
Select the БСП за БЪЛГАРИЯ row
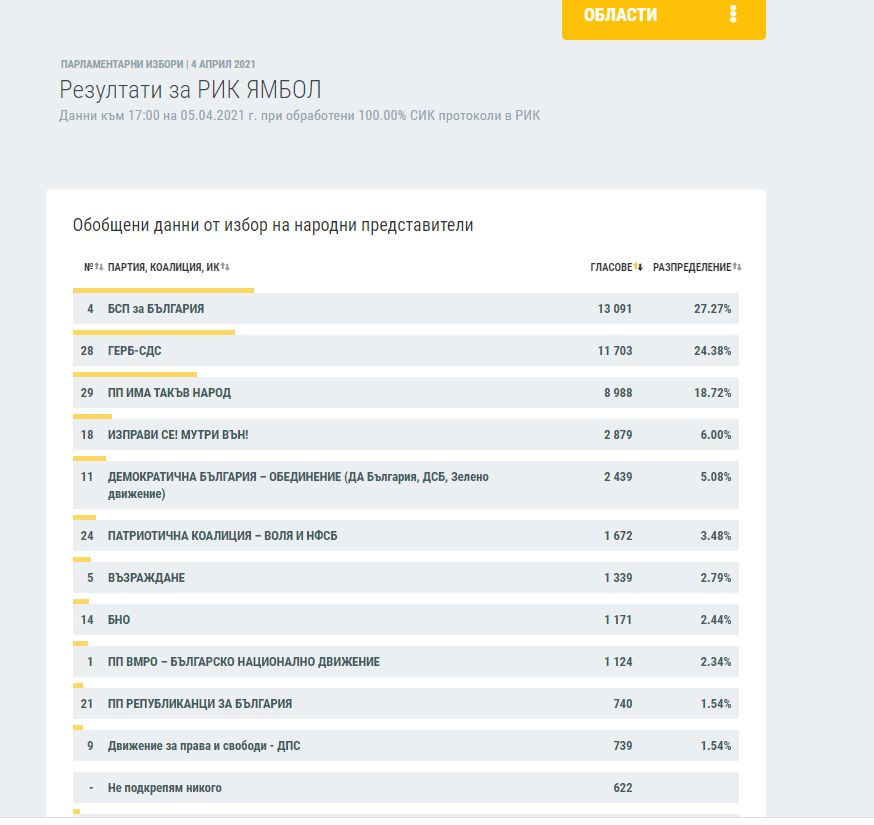406,309
